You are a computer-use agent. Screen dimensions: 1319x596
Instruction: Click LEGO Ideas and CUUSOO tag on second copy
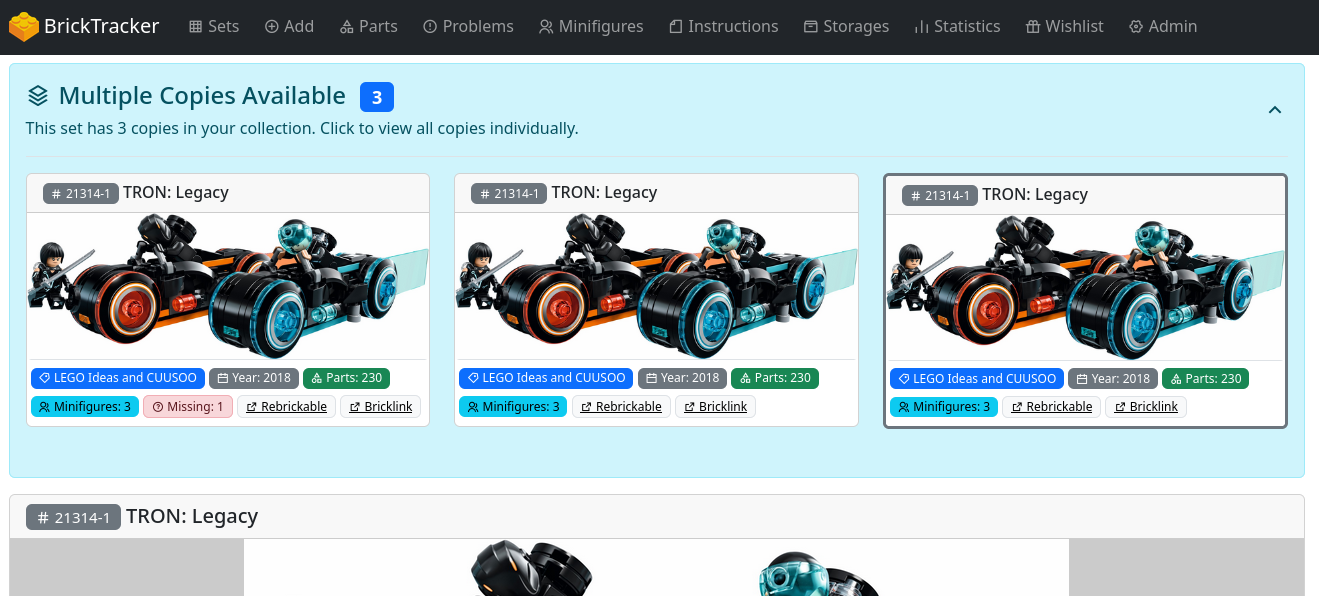pos(546,378)
